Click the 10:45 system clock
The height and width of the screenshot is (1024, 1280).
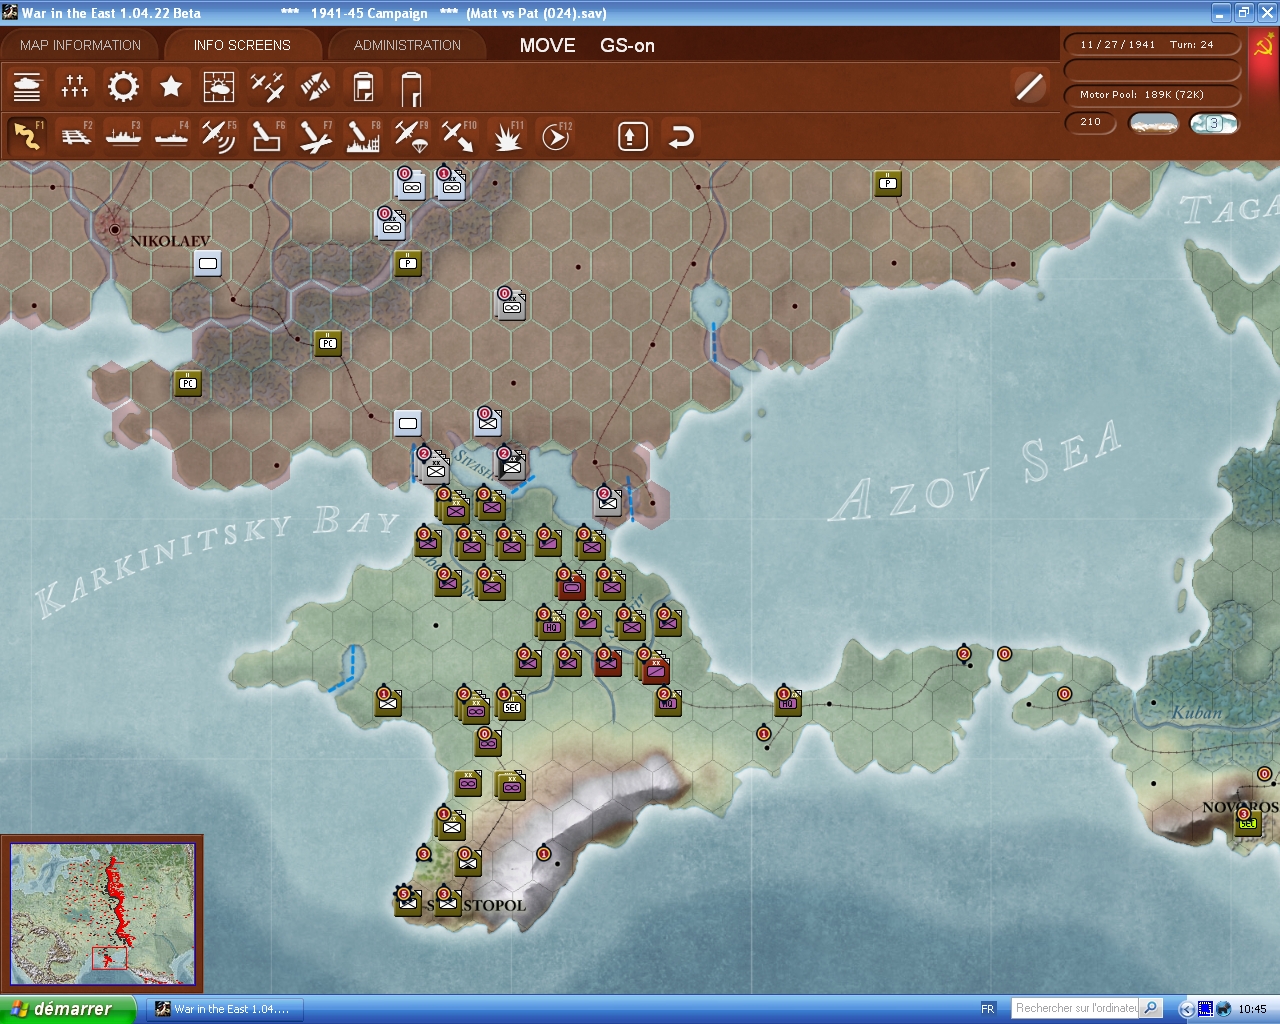point(1252,1009)
